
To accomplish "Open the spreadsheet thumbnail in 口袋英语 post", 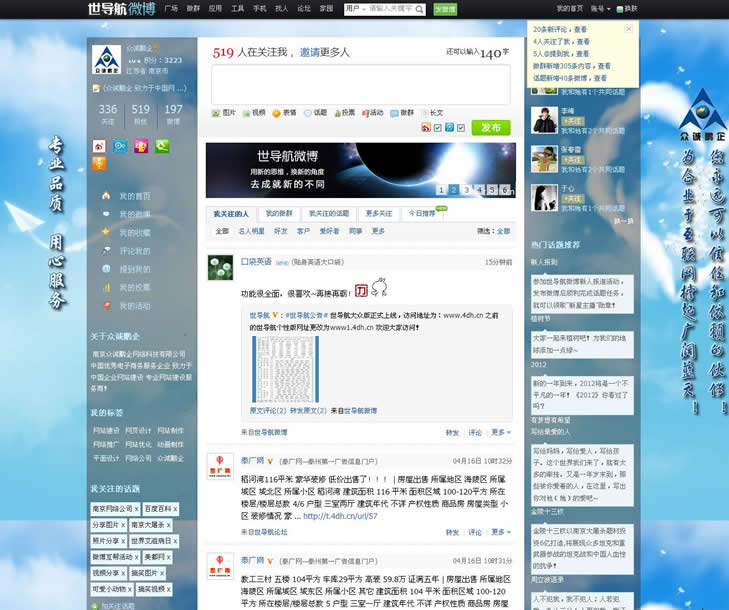I will 285,369.
